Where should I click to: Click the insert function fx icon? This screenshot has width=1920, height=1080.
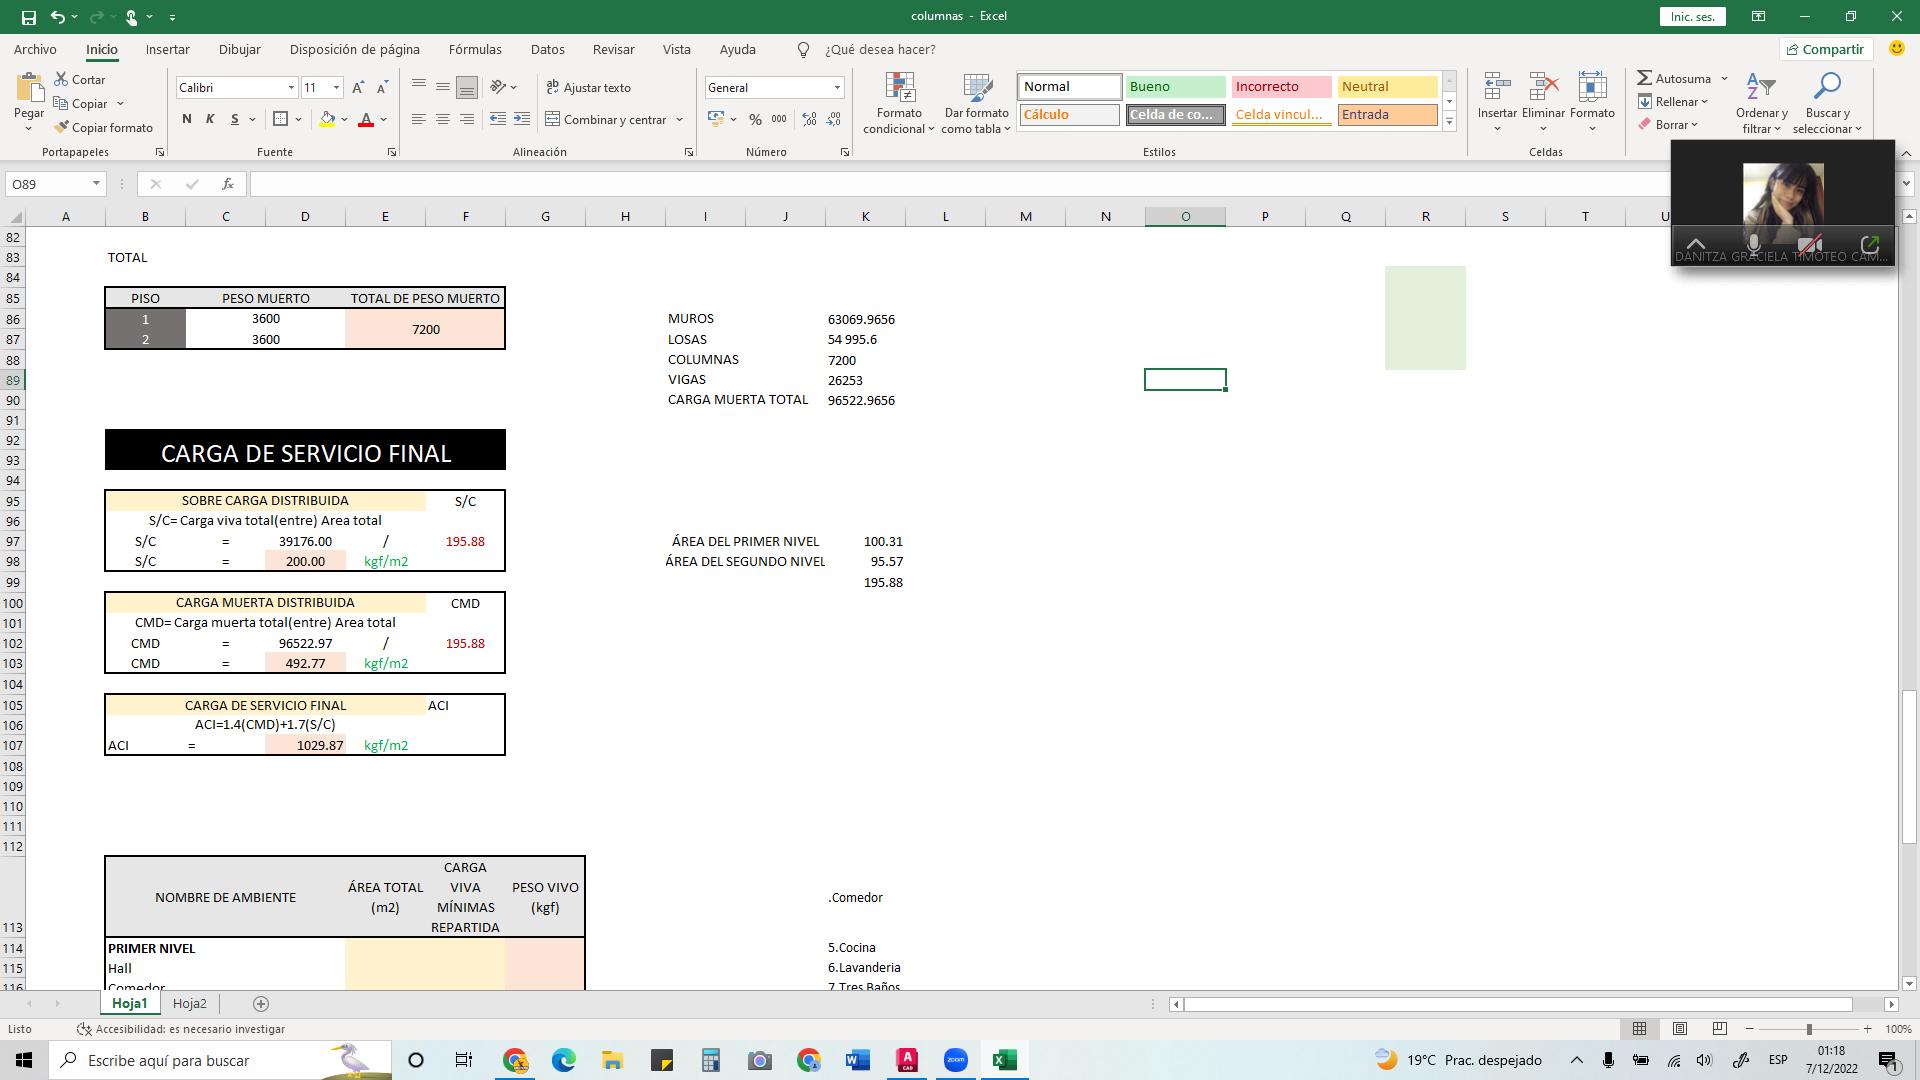click(x=228, y=184)
